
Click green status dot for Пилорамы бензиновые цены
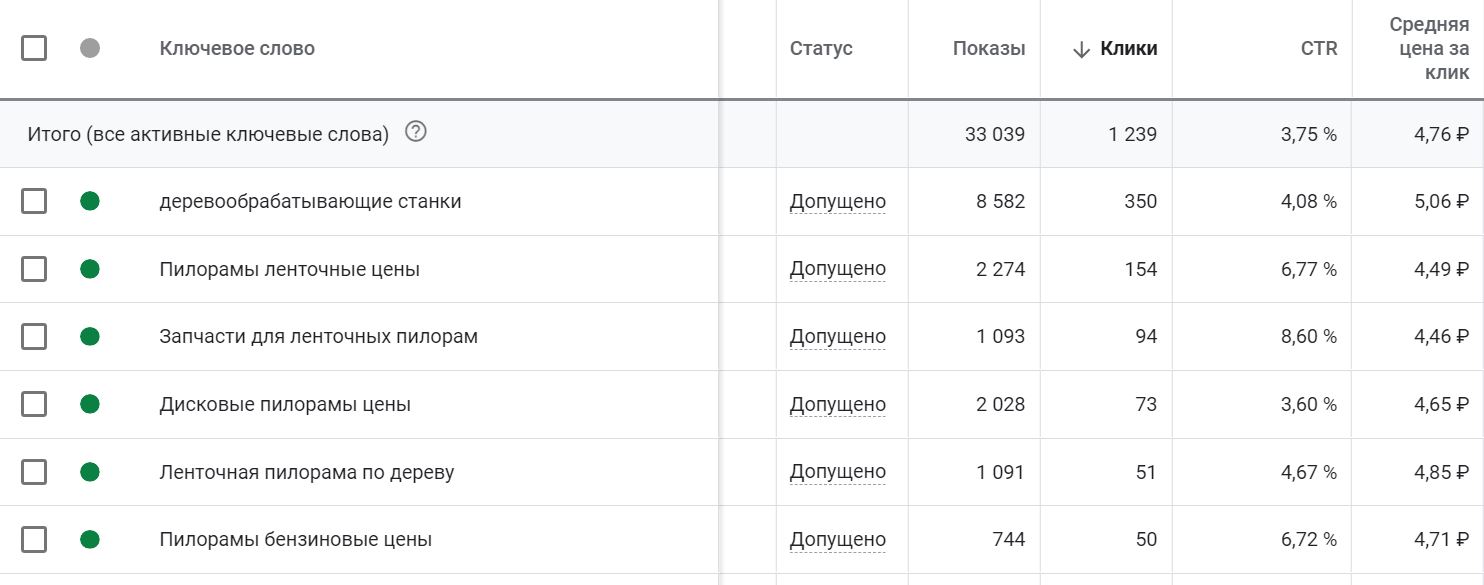(90, 539)
